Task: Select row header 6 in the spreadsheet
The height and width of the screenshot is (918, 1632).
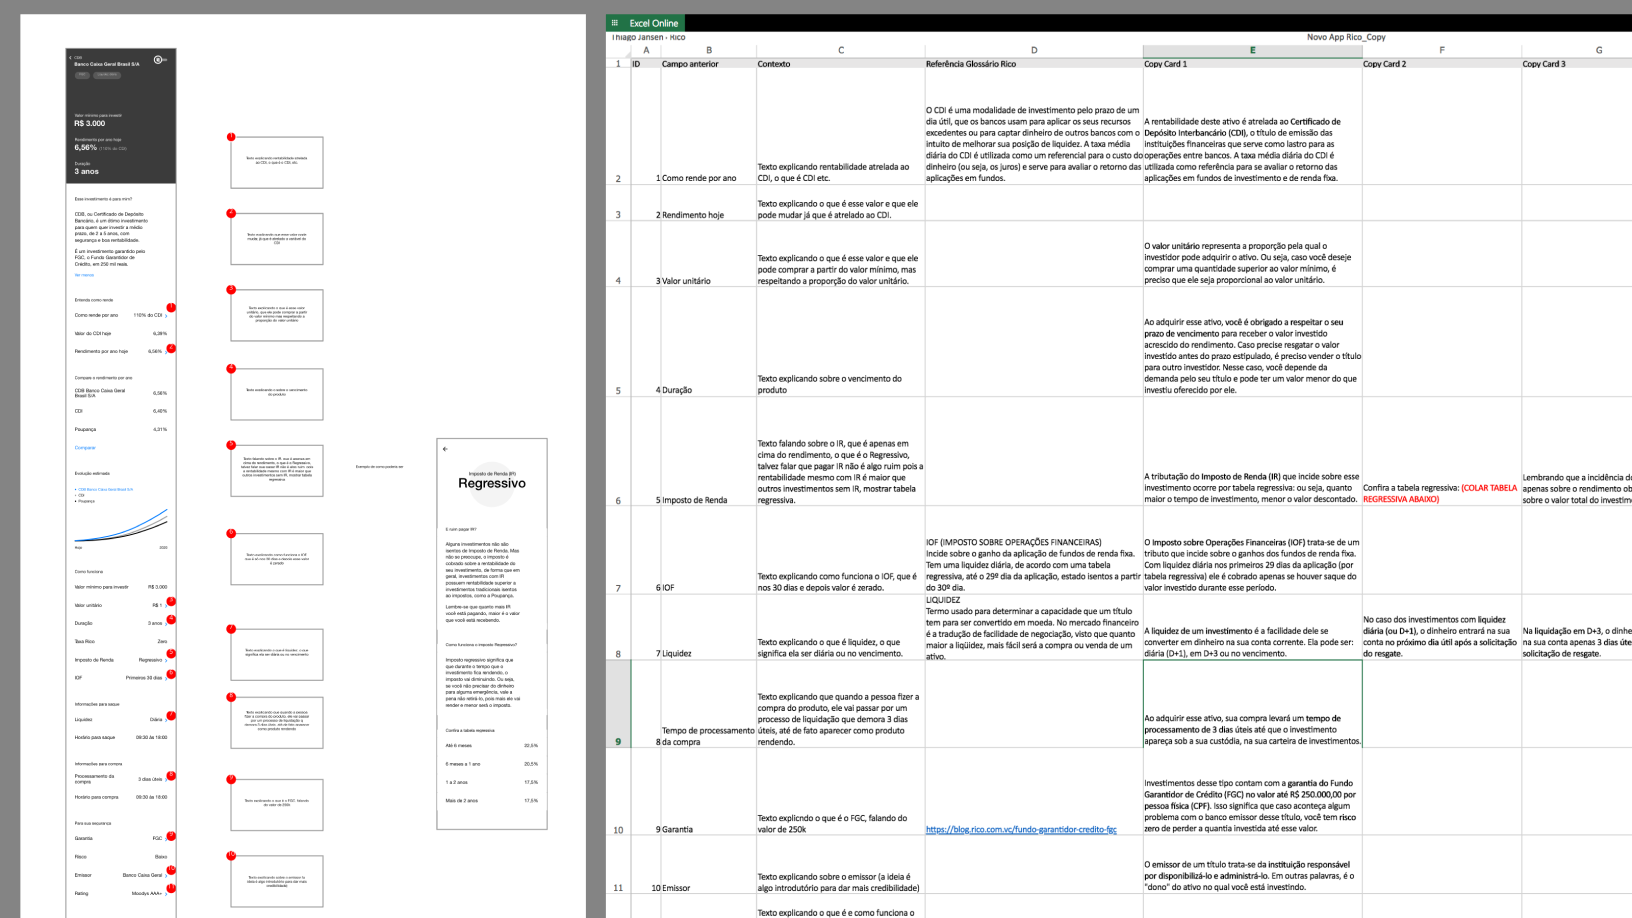Action: 618,452
